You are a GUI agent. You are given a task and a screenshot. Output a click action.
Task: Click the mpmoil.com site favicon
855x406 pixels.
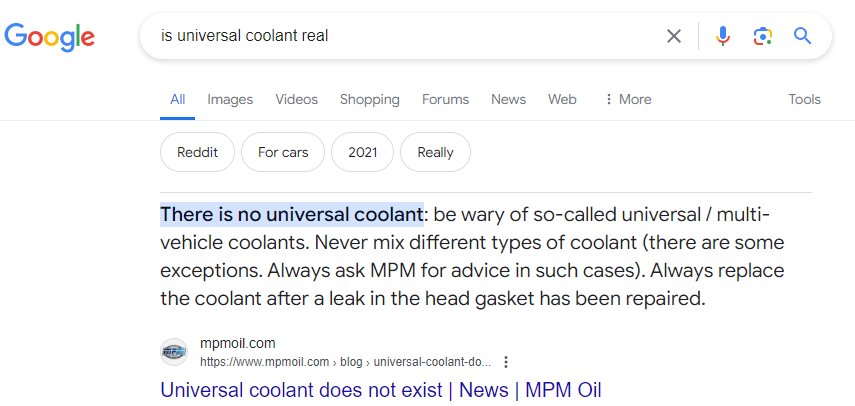click(x=174, y=352)
